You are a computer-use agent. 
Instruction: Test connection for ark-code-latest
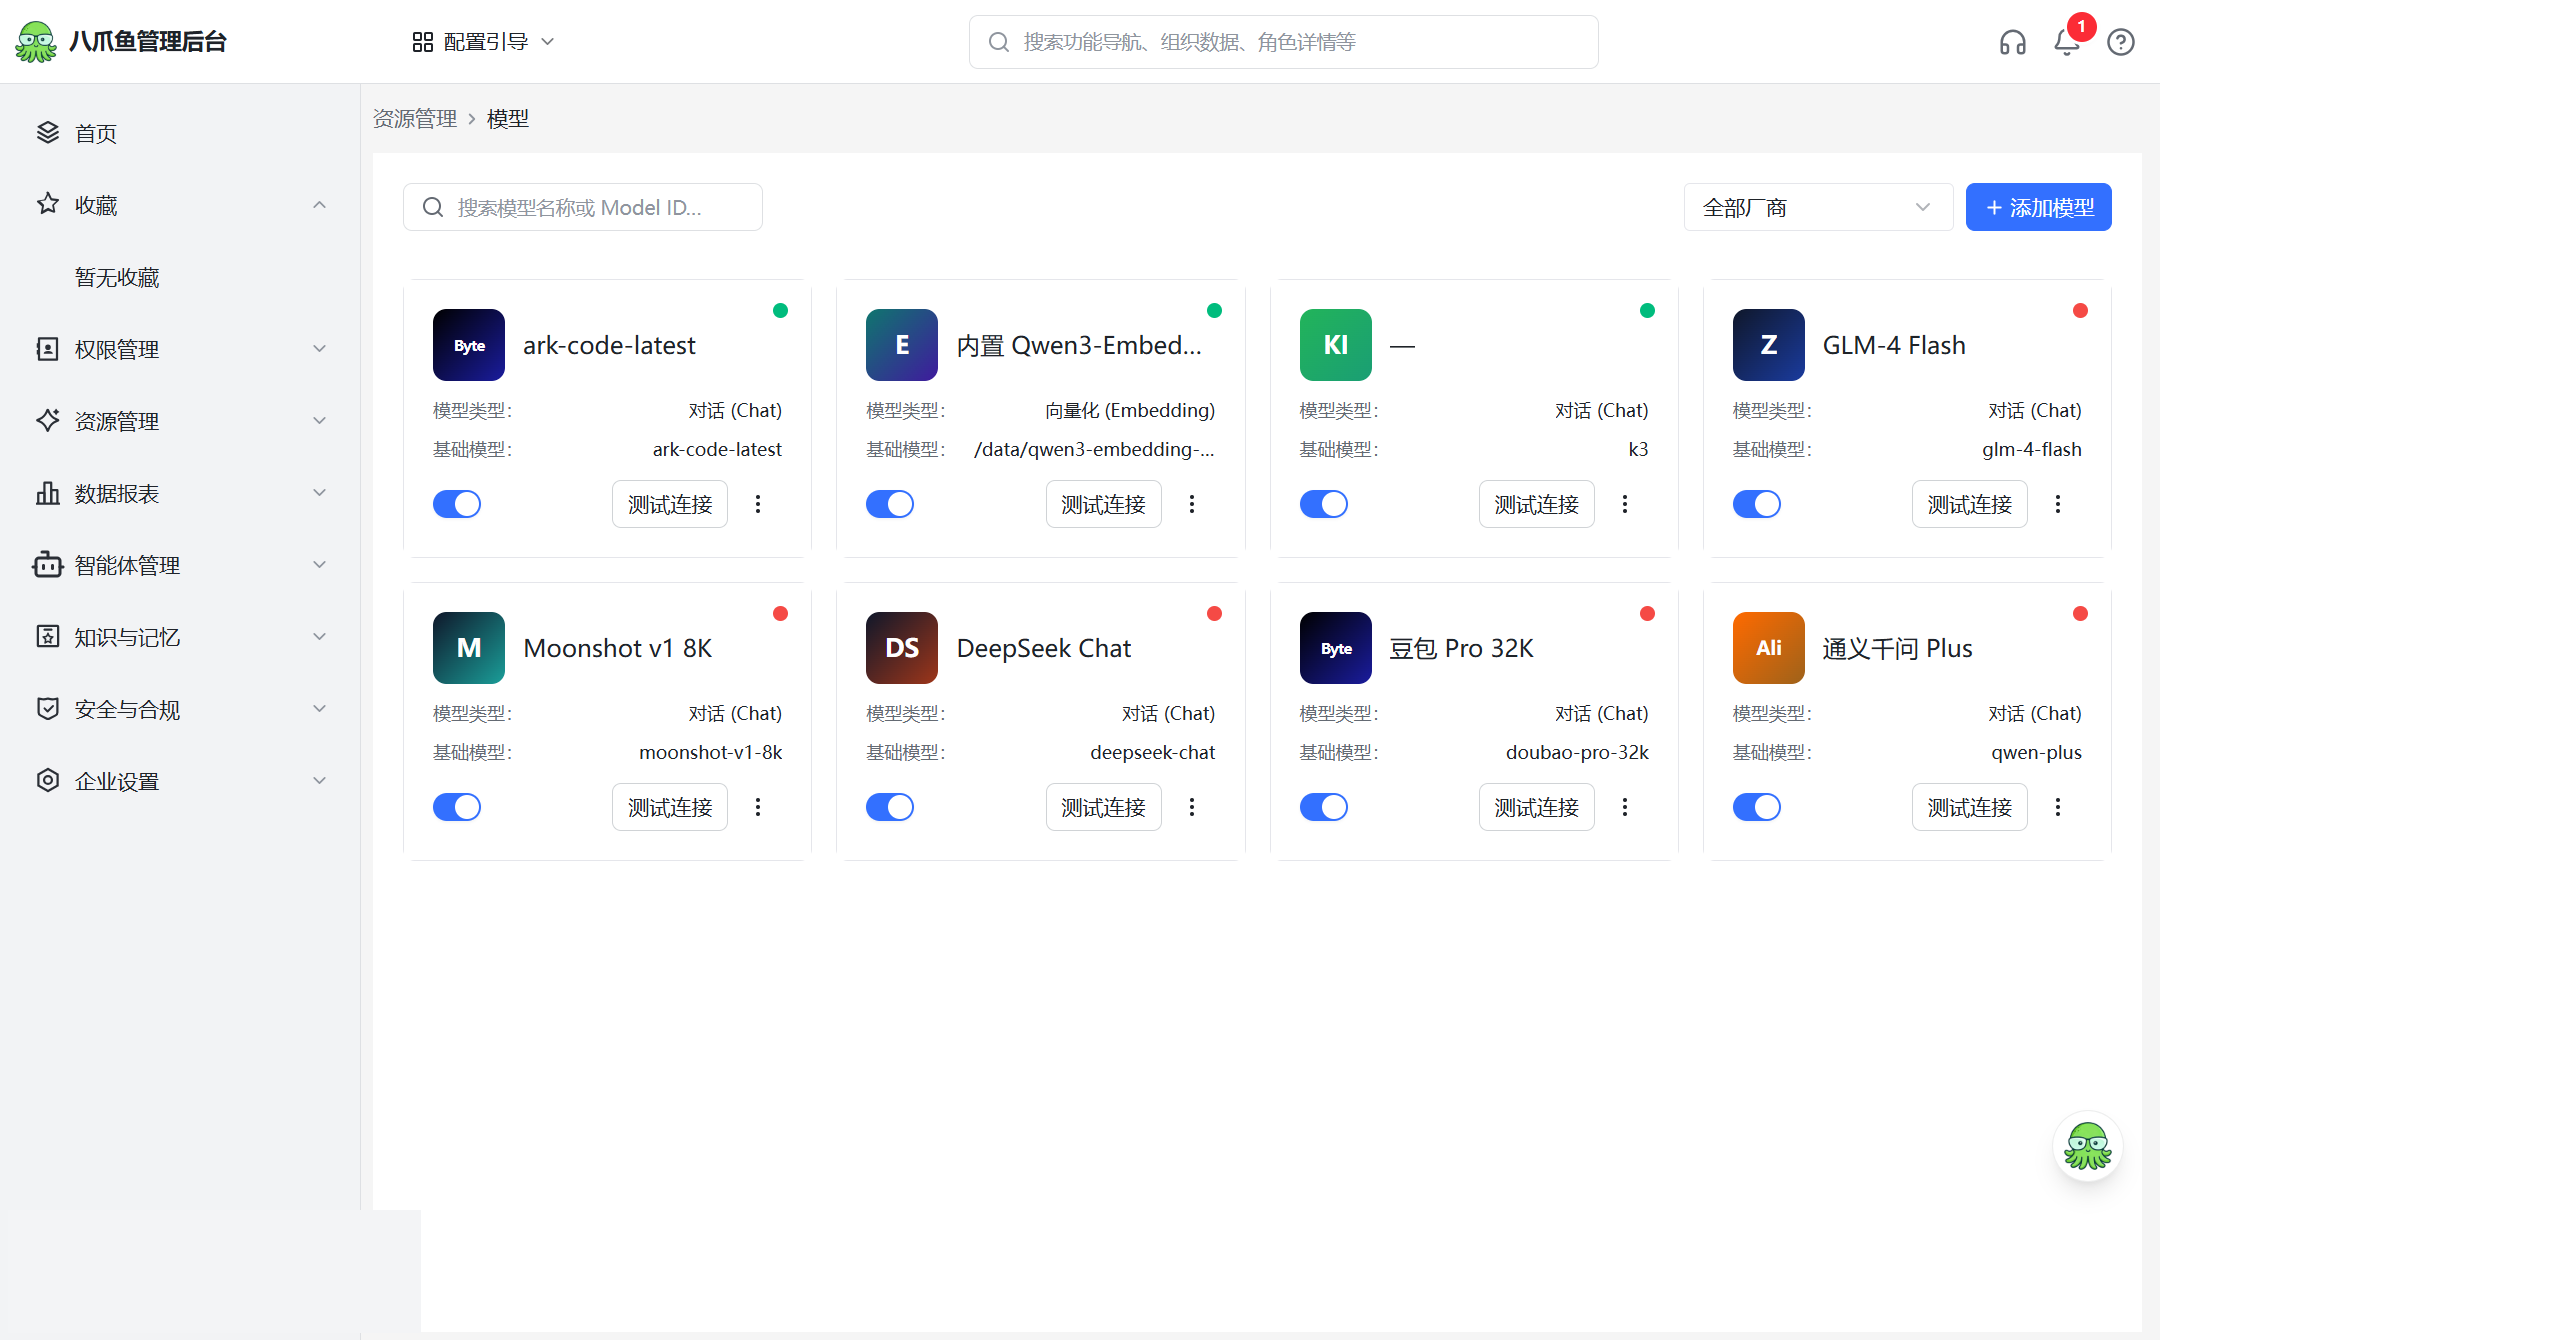coord(670,504)
